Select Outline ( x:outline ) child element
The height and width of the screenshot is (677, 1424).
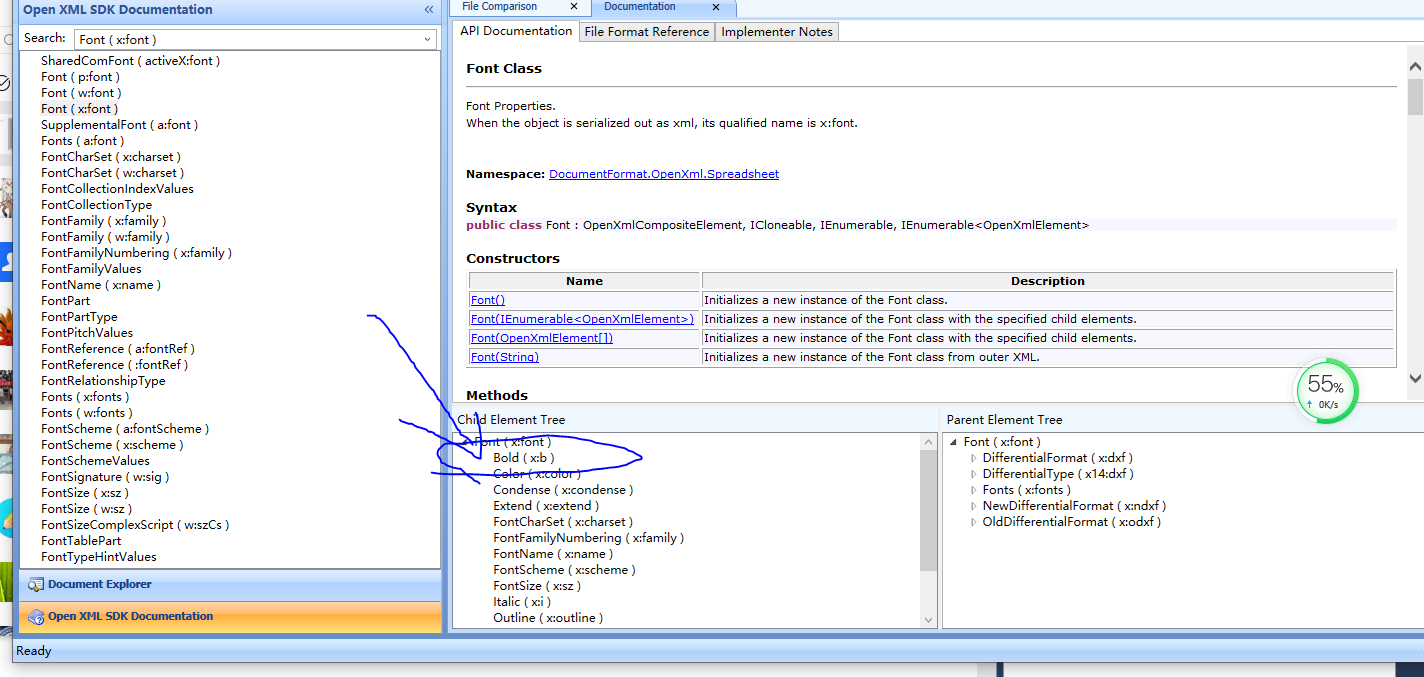point(548,618)
